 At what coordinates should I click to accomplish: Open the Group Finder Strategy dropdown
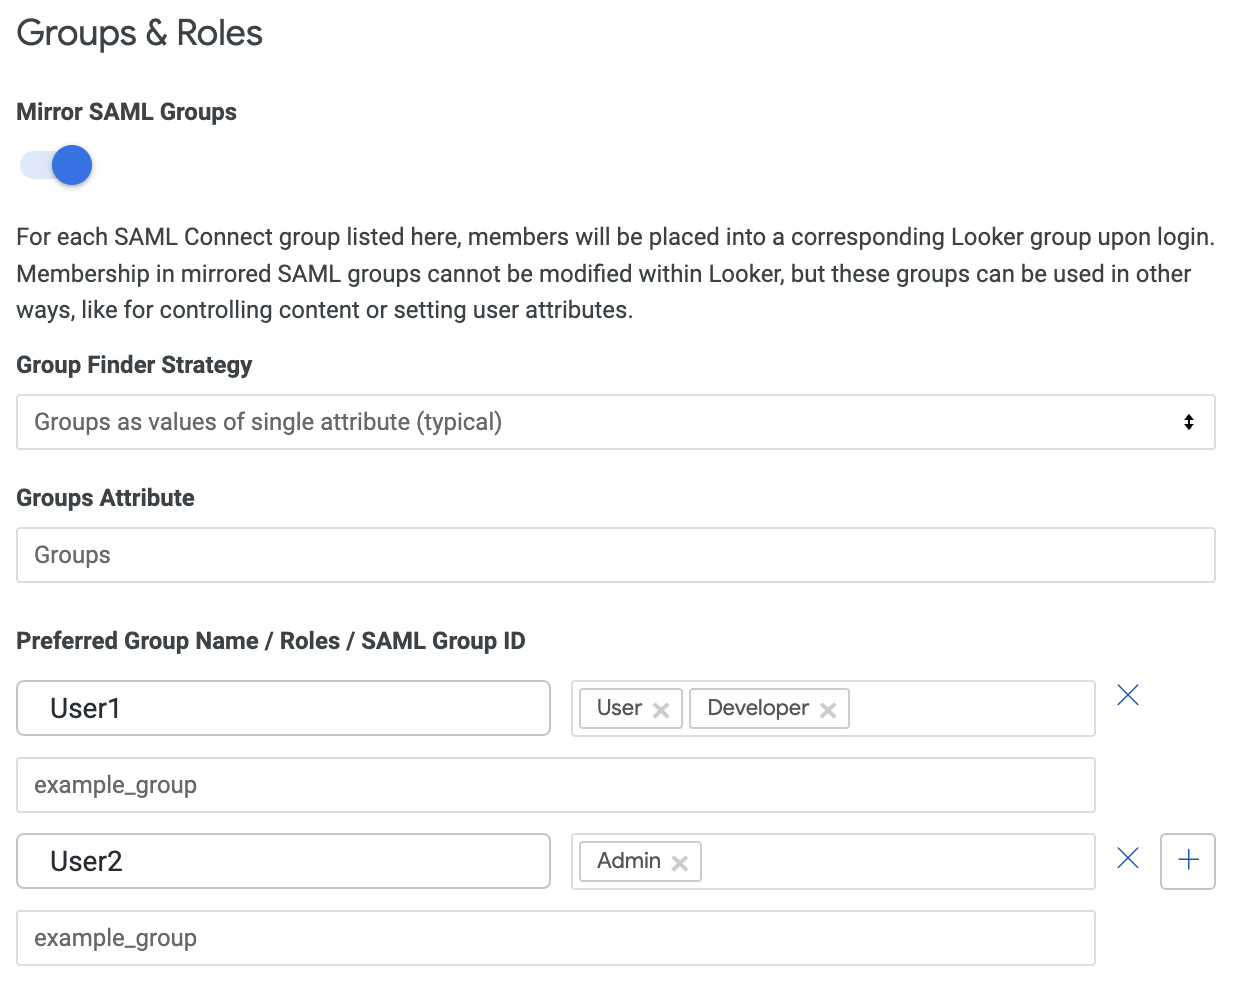tap(615, 422)
